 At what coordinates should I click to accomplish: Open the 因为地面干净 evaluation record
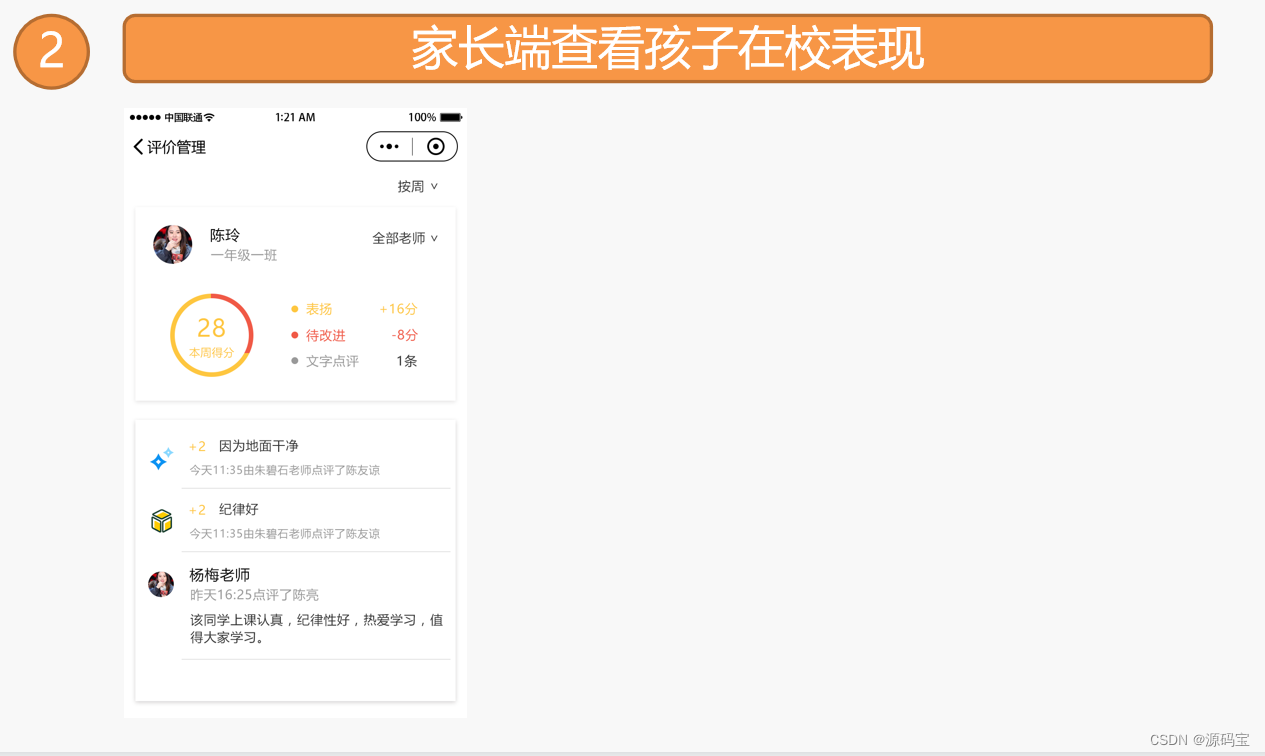click(x=315, y=457)
